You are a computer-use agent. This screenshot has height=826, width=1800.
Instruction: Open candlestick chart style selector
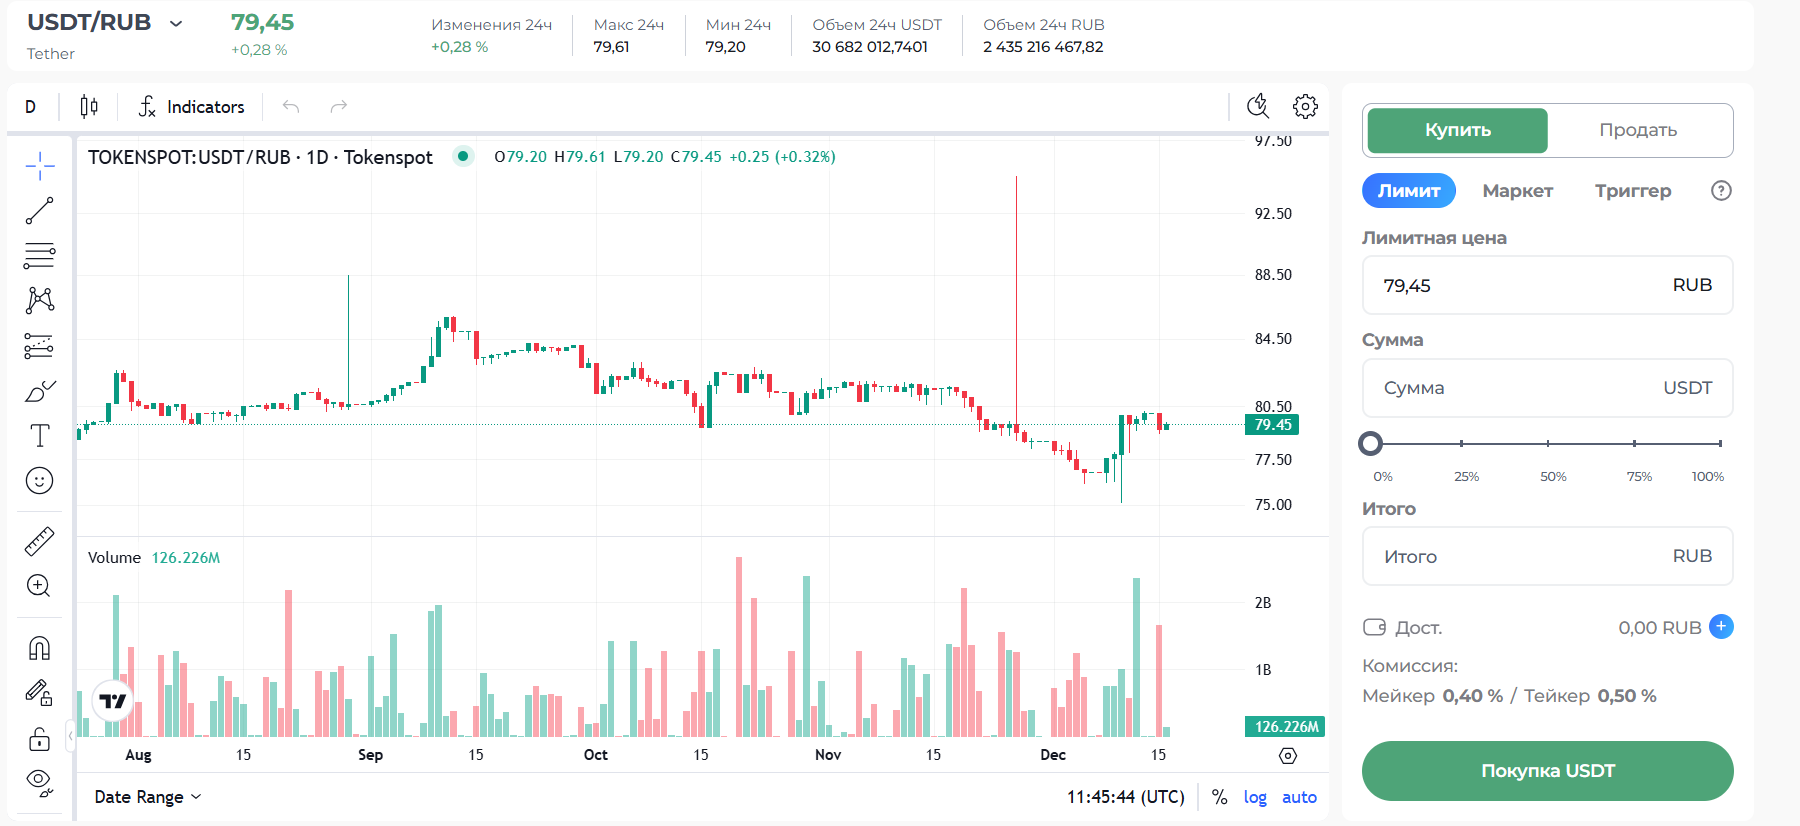tap(89, 106)
